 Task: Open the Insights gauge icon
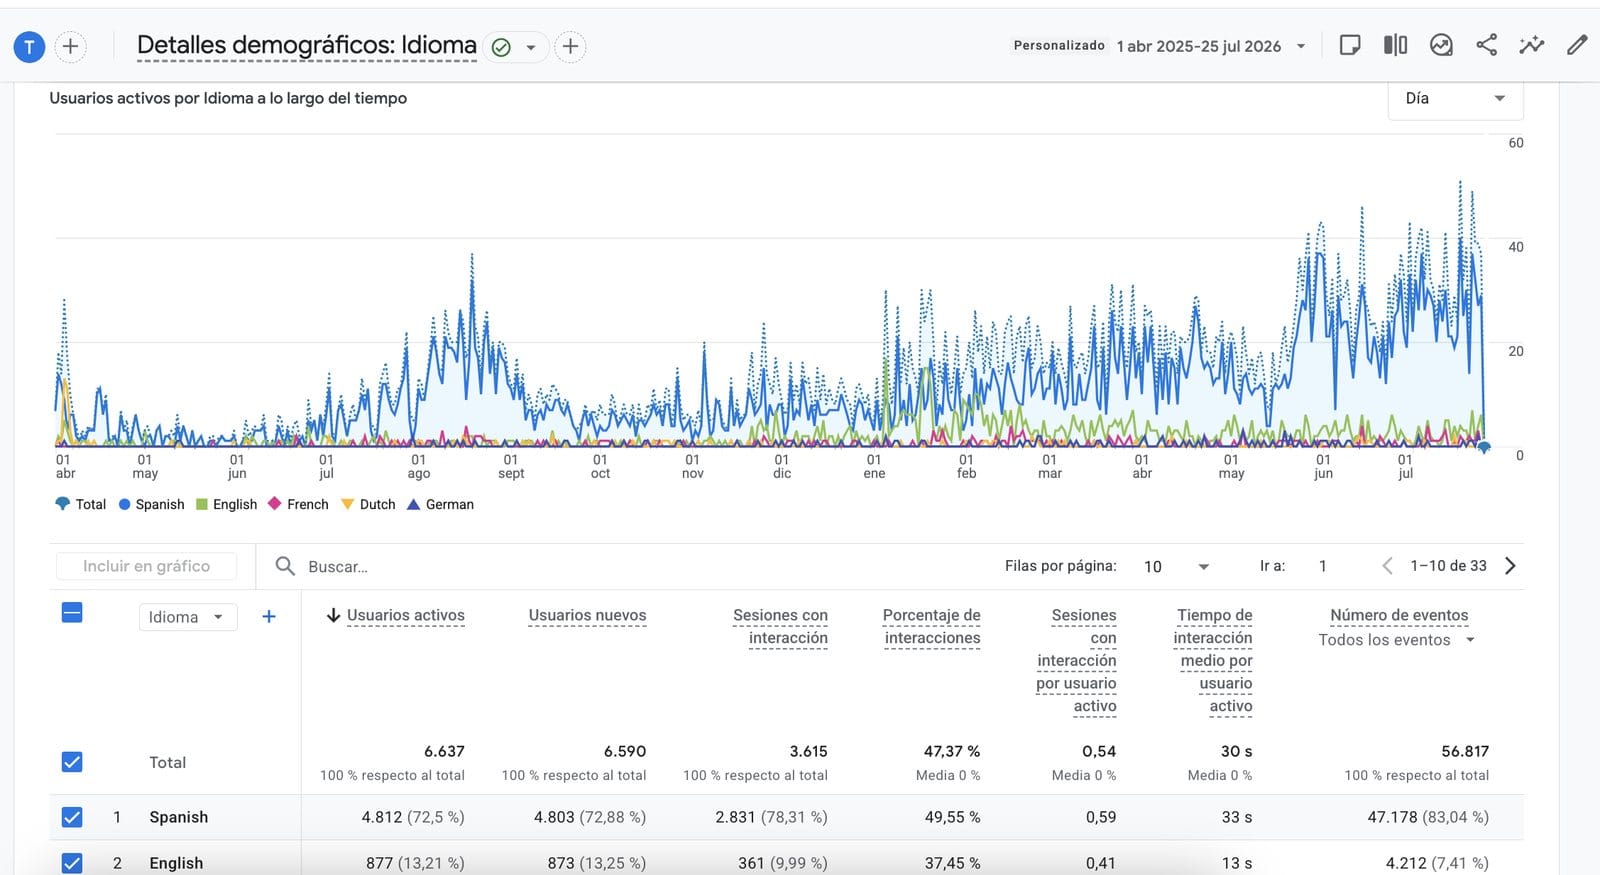pyautogui.click(x=1441, y=45)
